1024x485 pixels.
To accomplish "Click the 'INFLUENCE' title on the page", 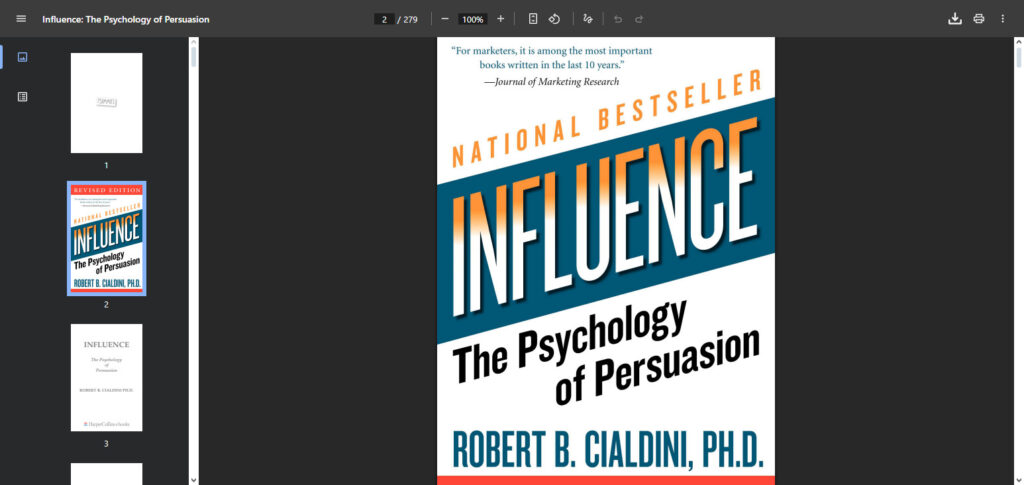I will (605, 219).
